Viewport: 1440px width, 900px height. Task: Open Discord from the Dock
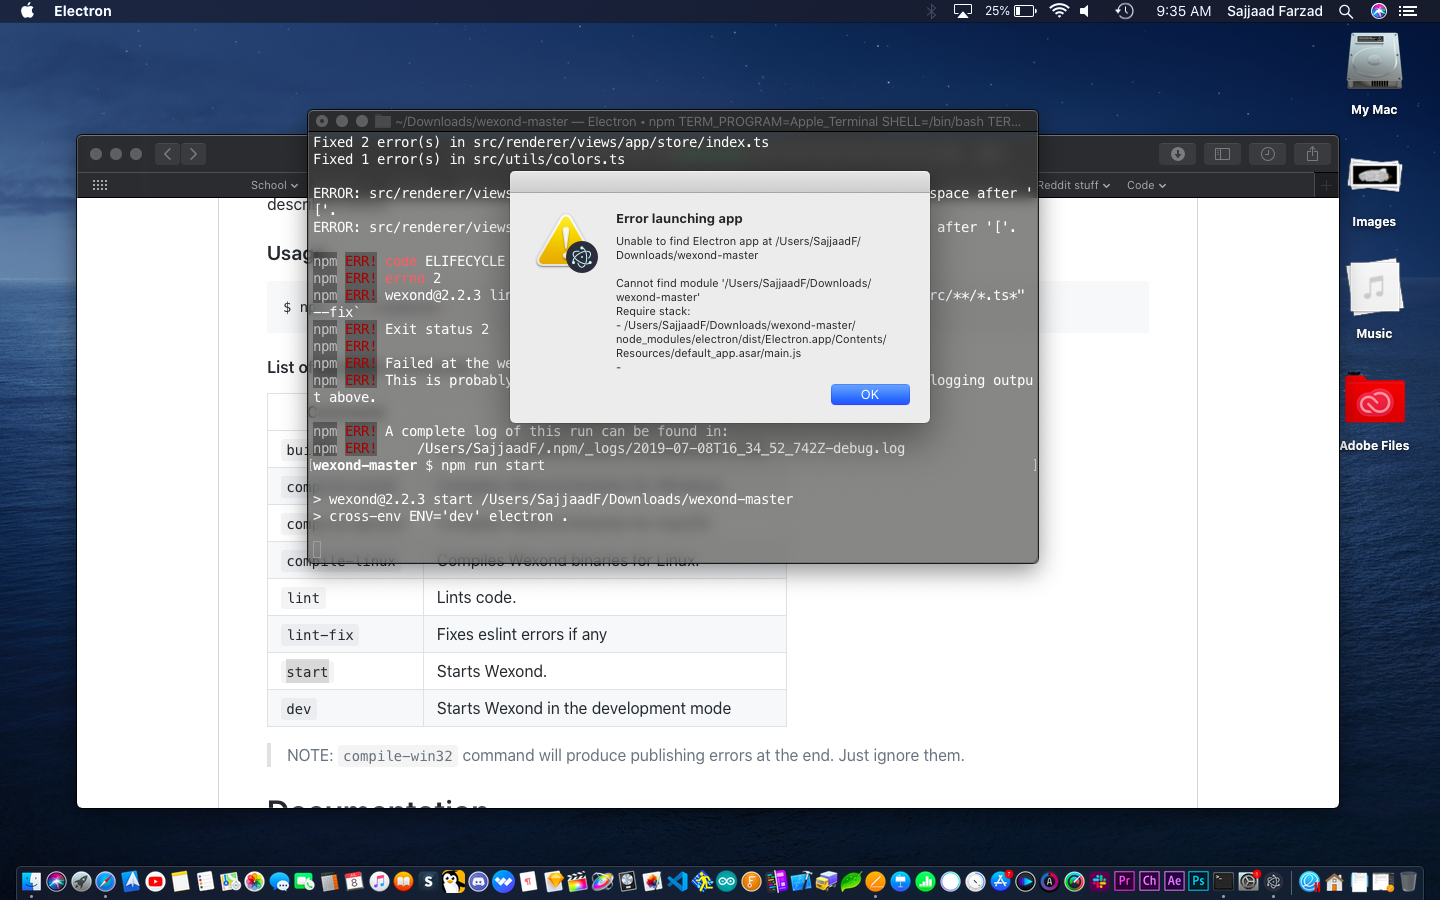(x=480, y=882)
